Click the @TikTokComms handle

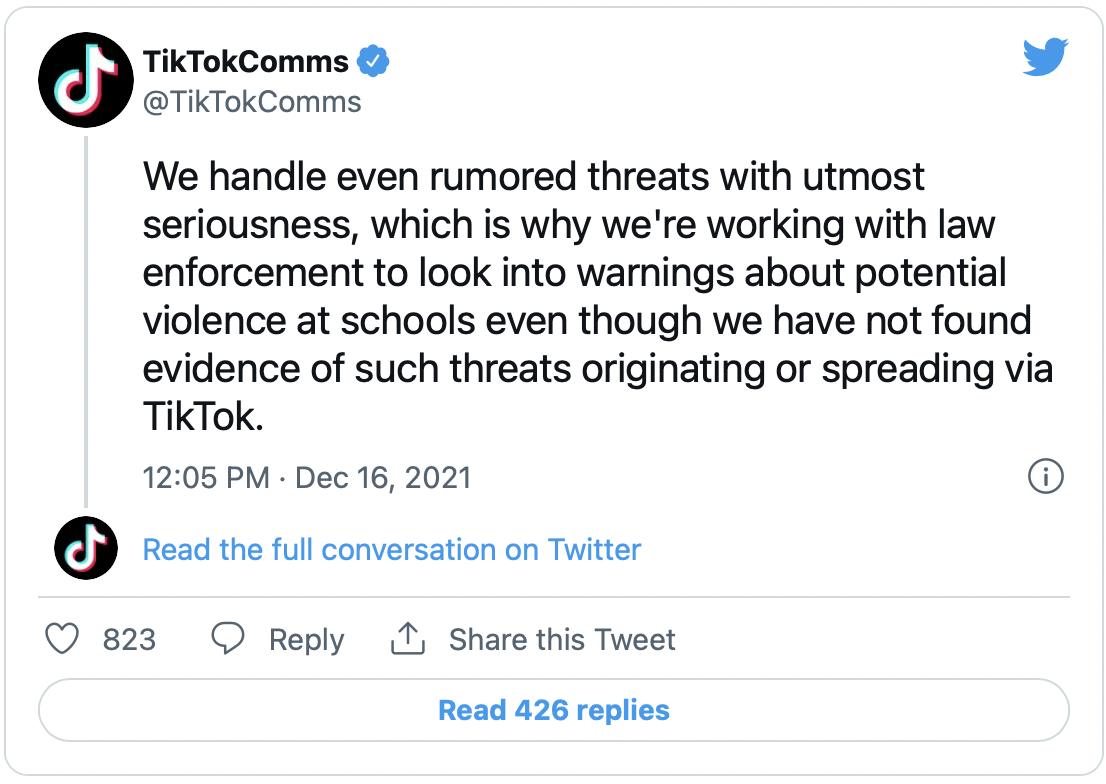(x=252, y=101)
